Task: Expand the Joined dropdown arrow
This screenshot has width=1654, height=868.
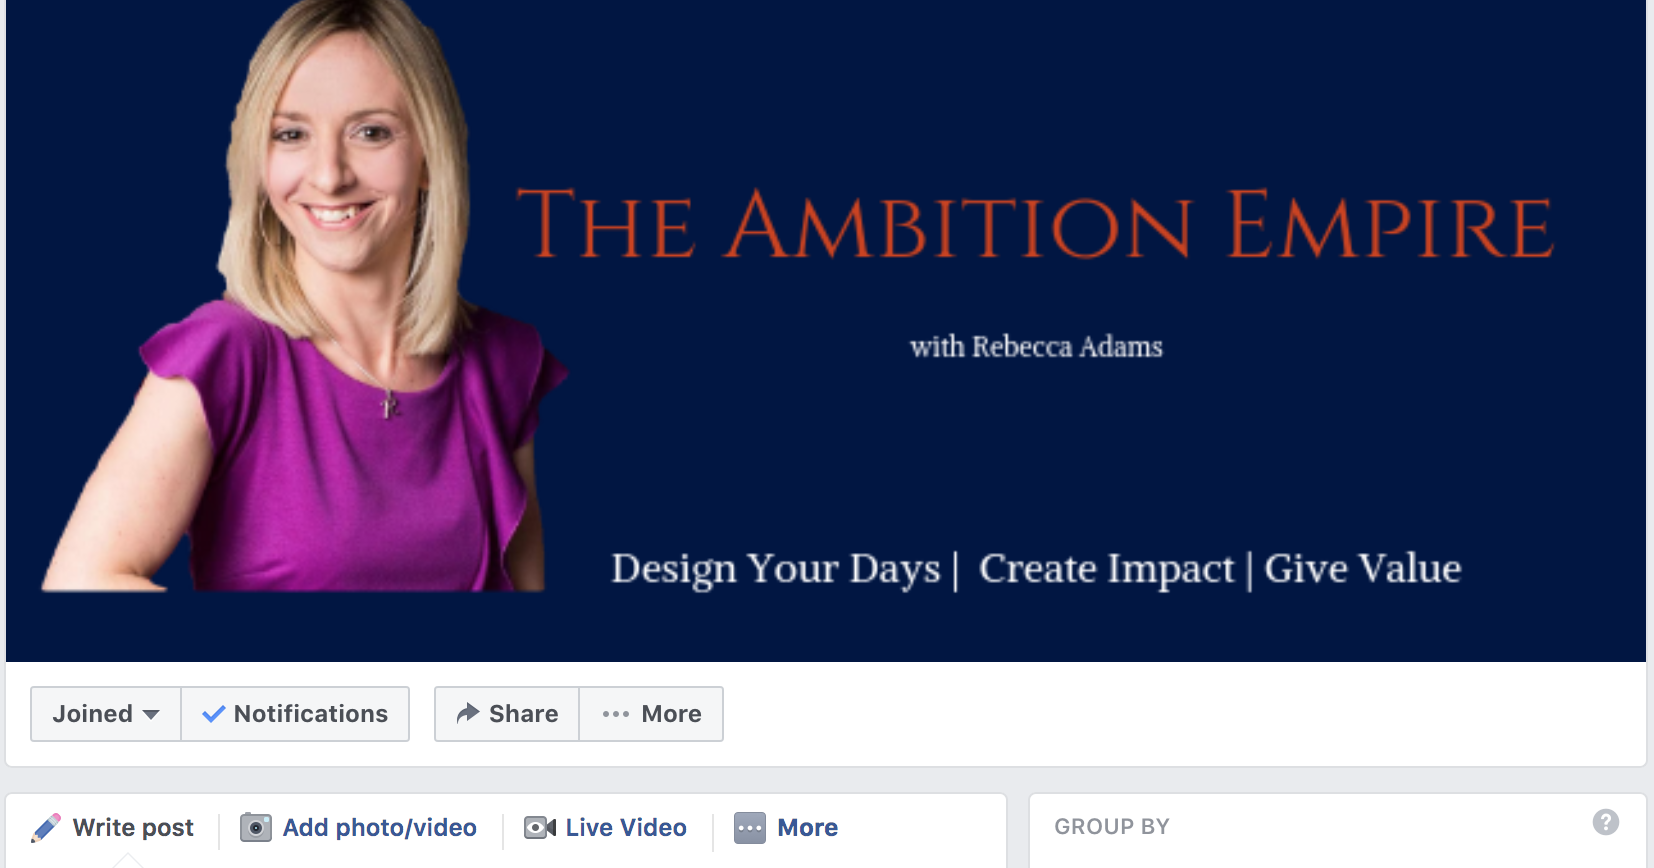Action: point(151,714)
